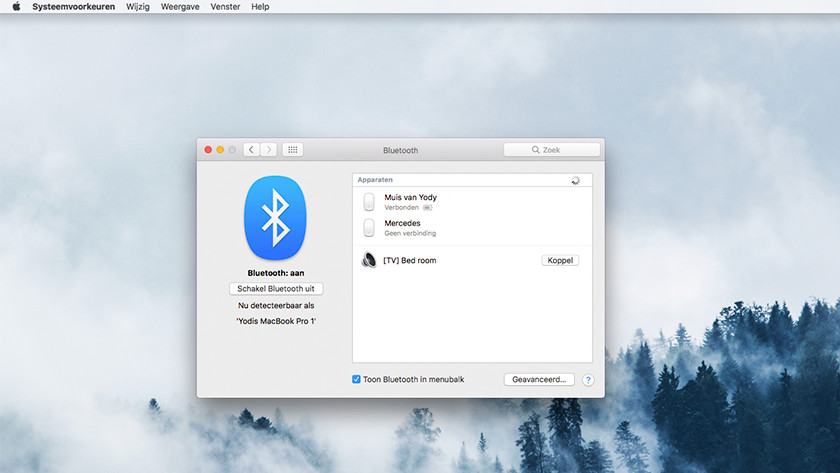Viewport: 840px width, 473px height.
Task: Click the large Bluetooth logo
Action: [x=275, y=217]
